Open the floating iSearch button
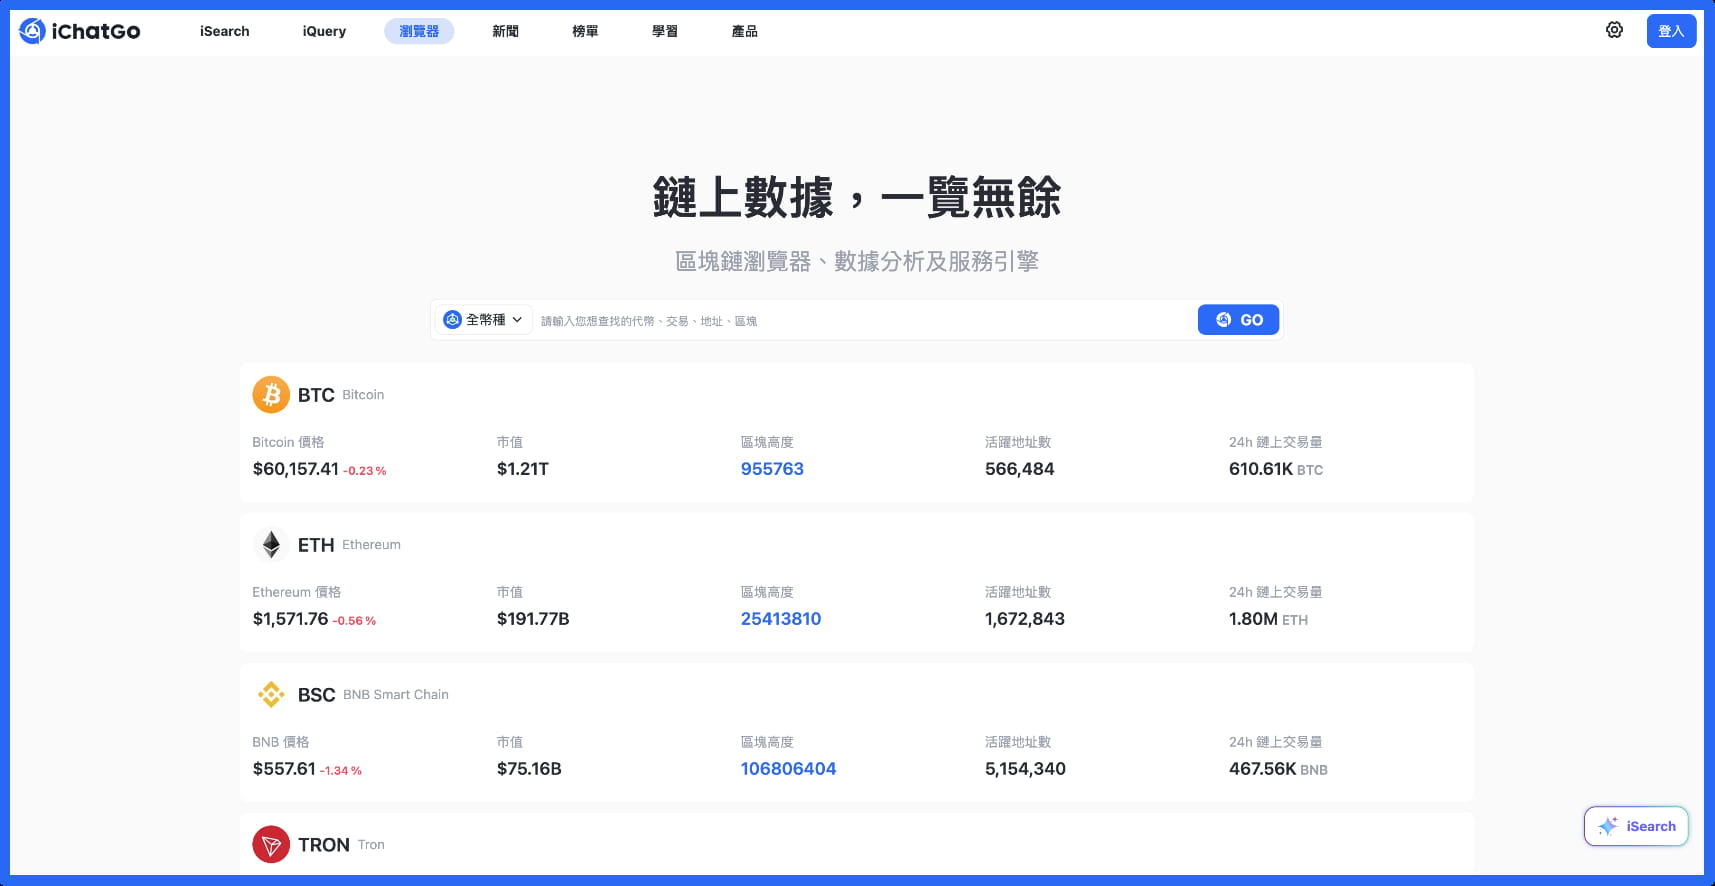This screenshot has height=886, width=1715. tap(1636, 826)
